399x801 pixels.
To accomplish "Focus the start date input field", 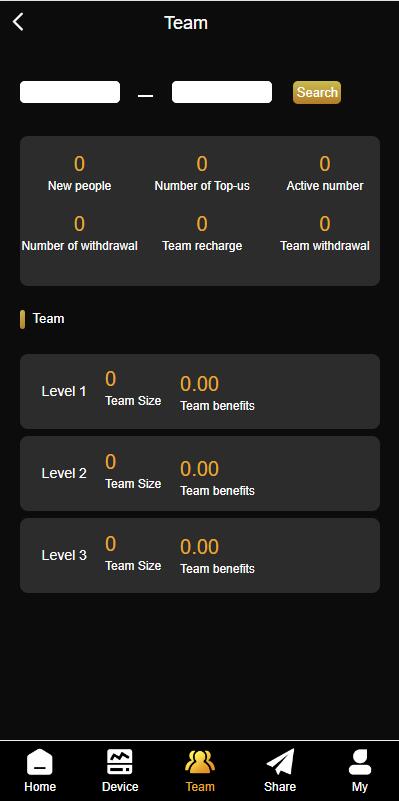I will (x=70, y=92).
